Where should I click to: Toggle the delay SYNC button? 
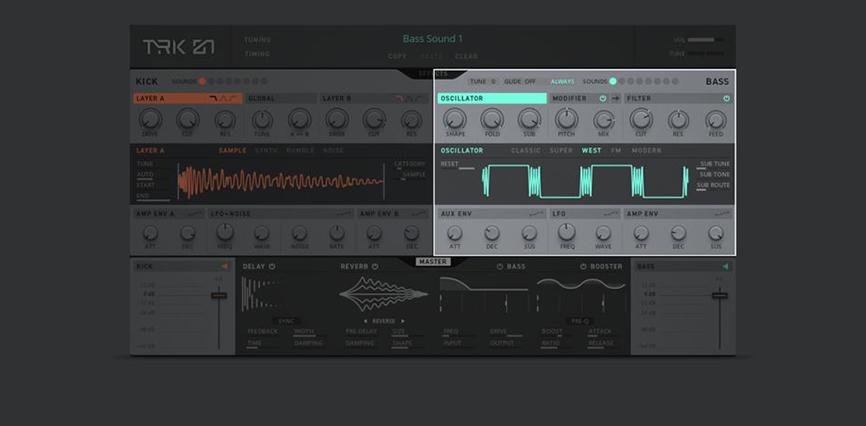click(x=286, y=321)
